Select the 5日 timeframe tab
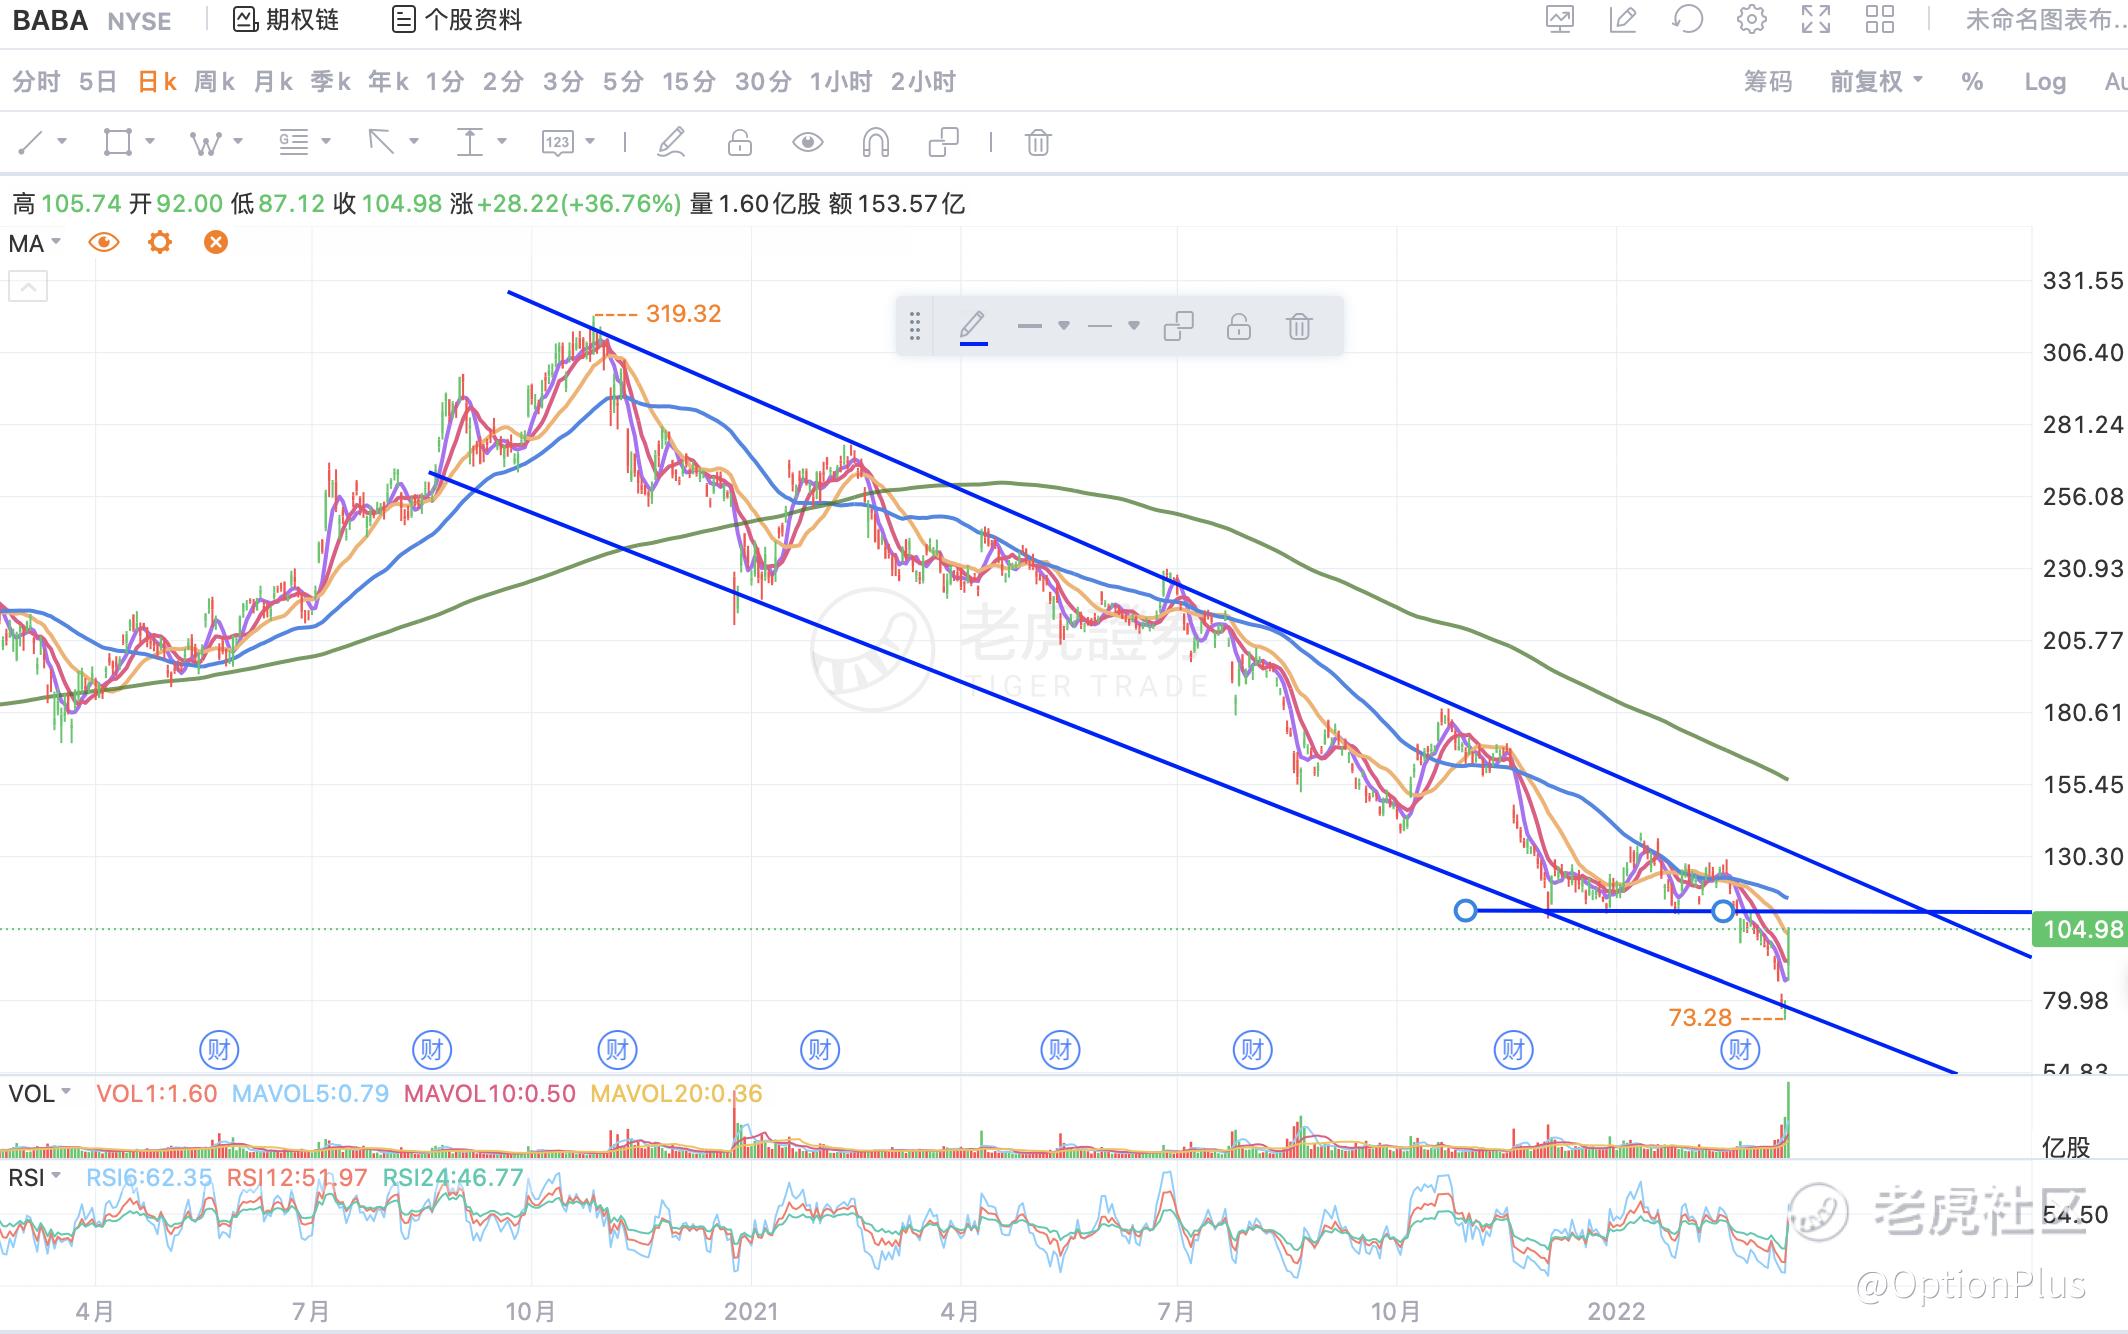Viewport: 2128px width, 1334px height. [98, 82]
